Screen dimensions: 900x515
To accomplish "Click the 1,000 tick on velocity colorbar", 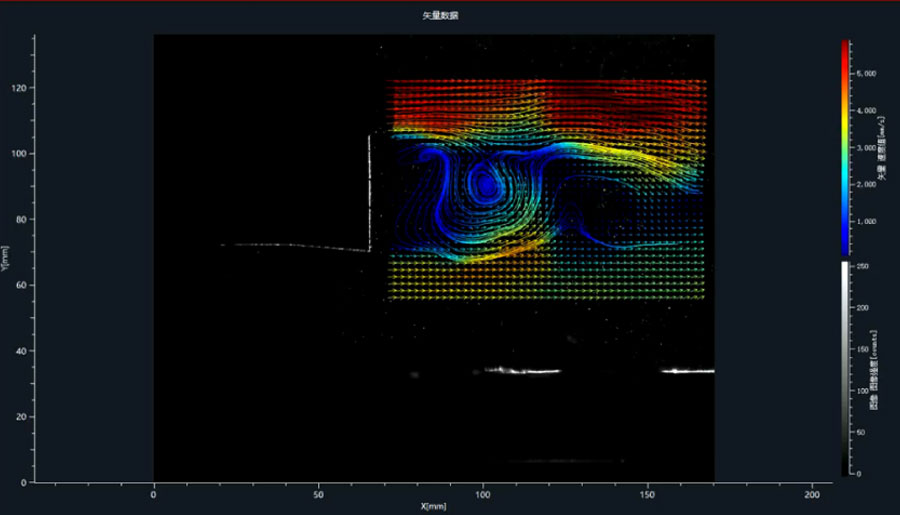I will (x=865, y=221).
